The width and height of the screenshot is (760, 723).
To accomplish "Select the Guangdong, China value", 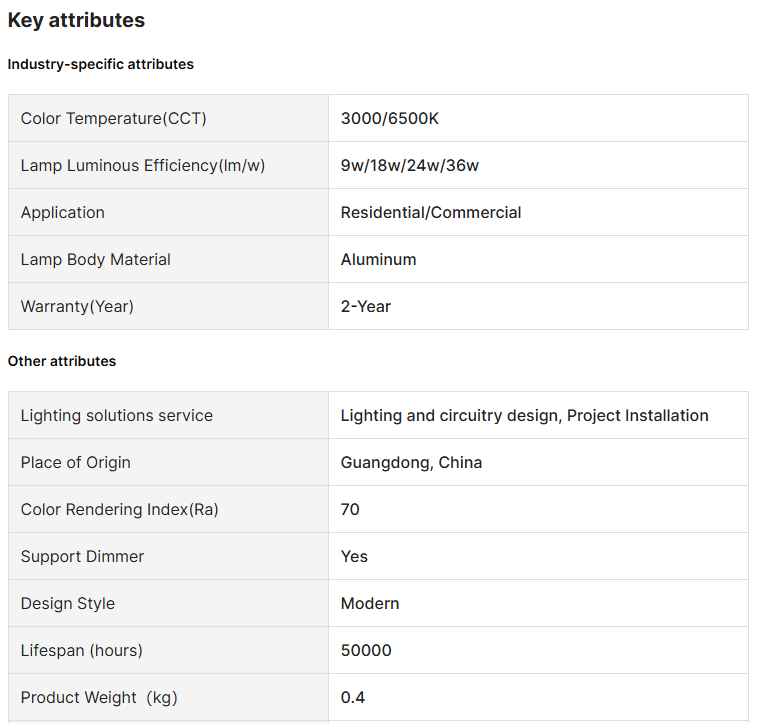I will coord(411,463).
